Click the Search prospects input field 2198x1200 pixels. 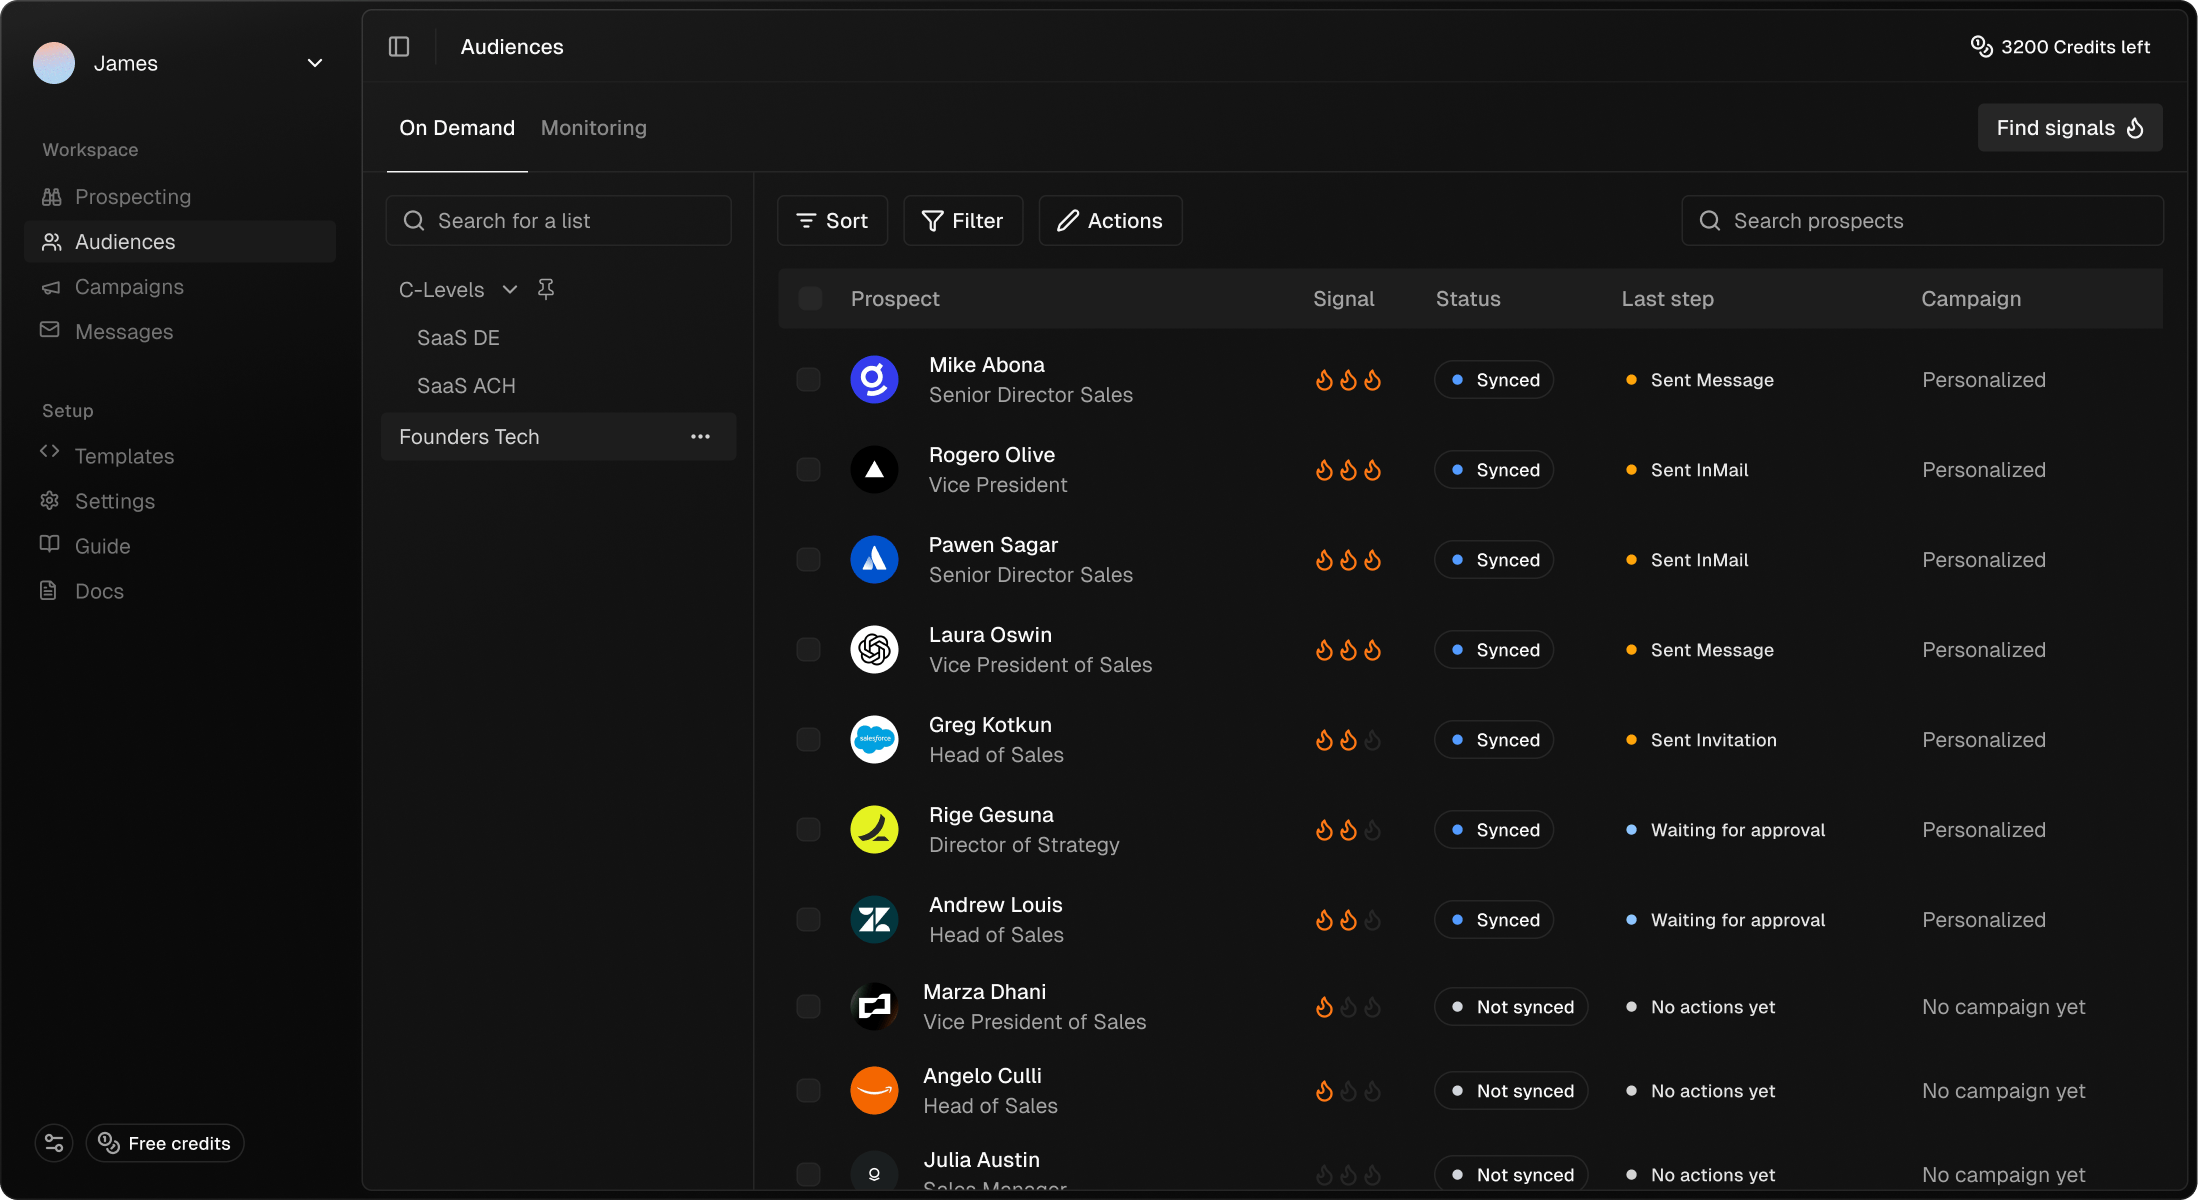click(x=1921, y=220)
